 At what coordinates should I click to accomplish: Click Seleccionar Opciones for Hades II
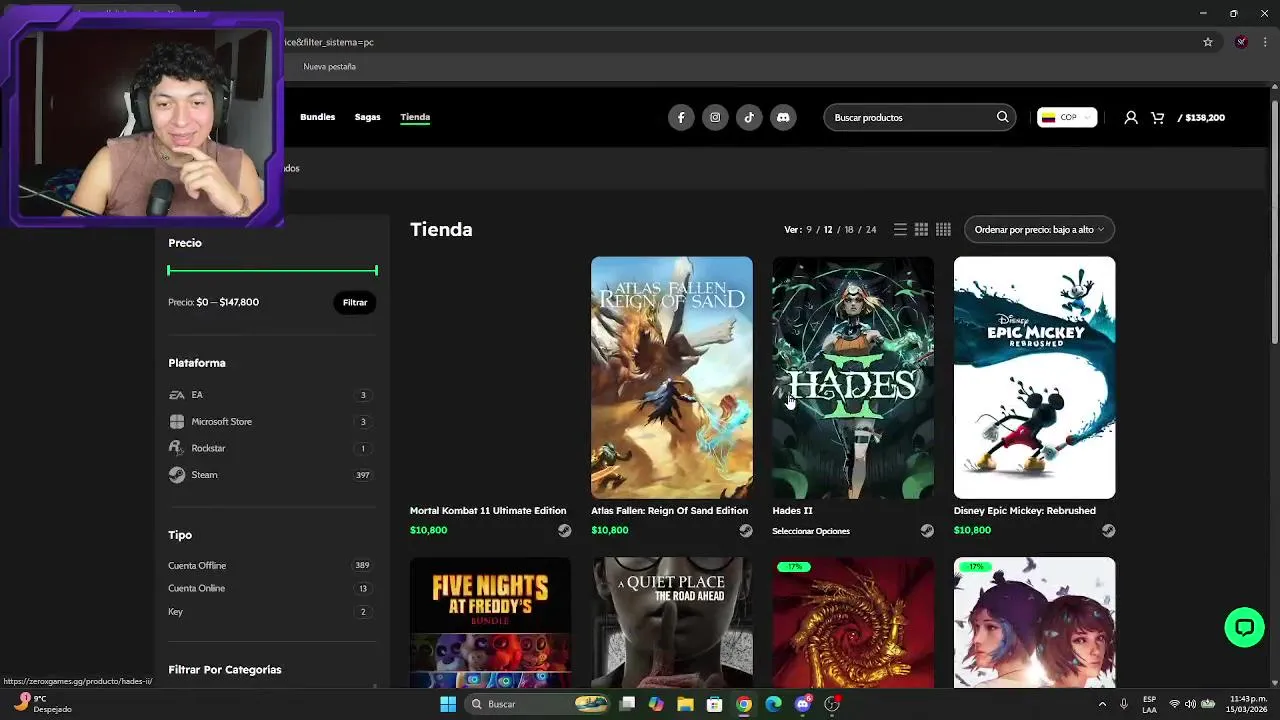[x=811, y=531]
